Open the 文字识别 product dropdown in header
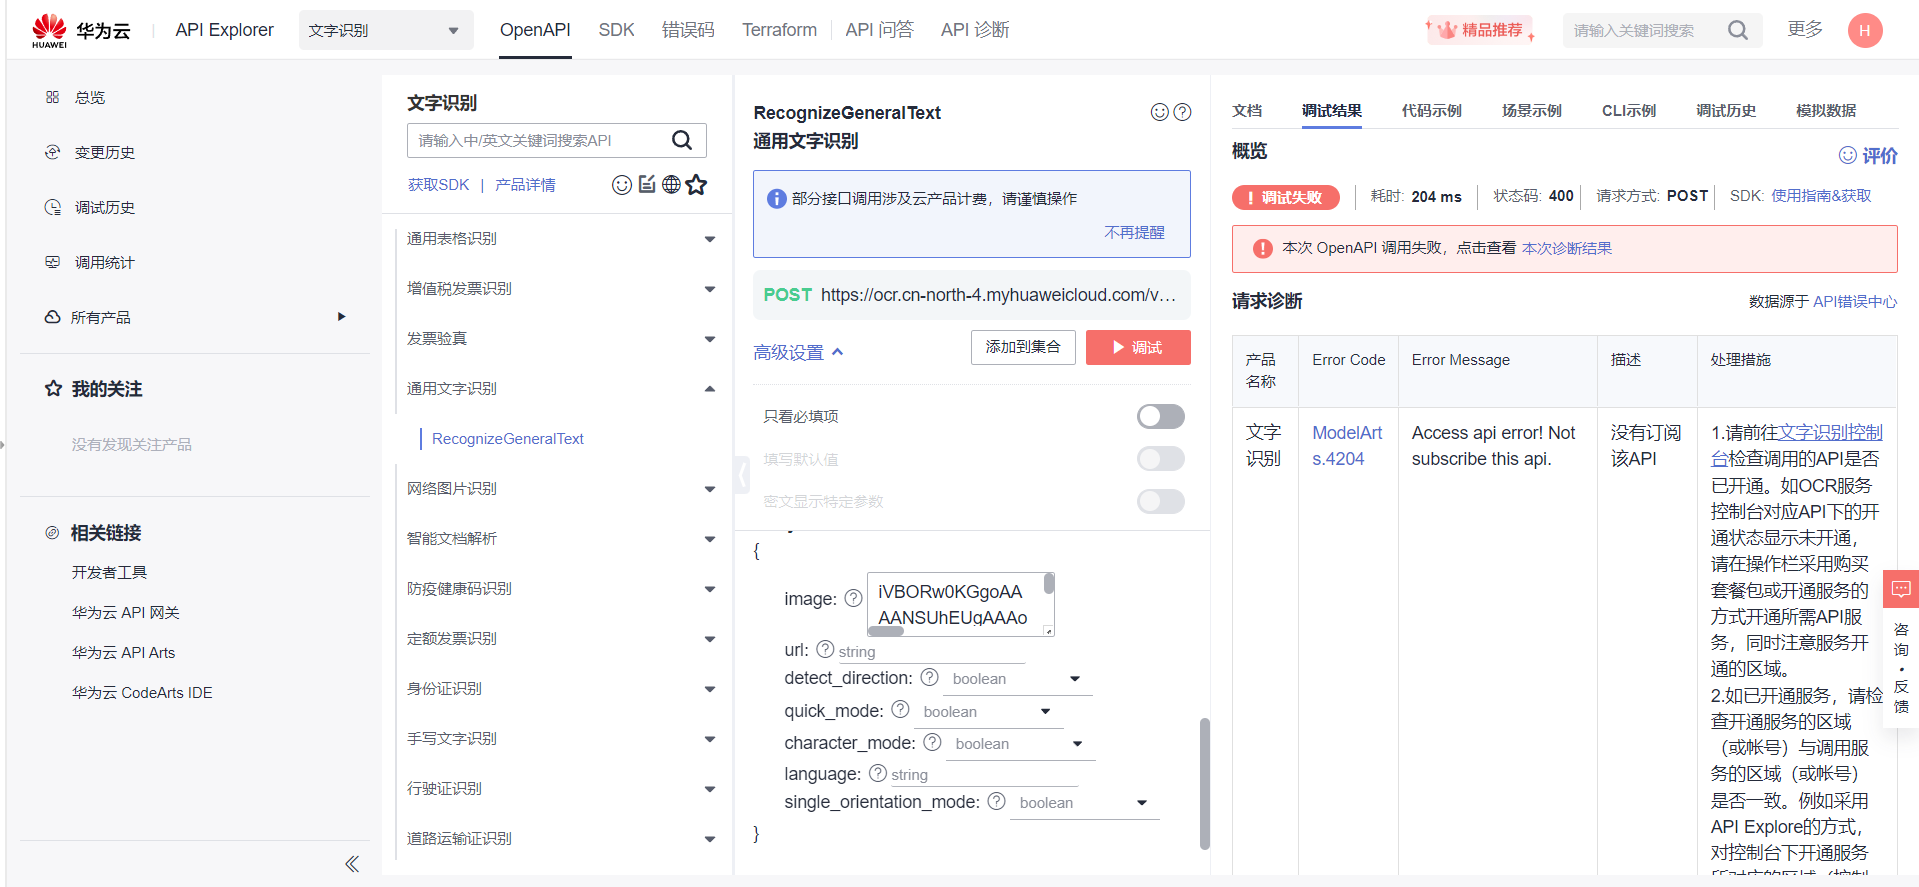 [386, 30]
